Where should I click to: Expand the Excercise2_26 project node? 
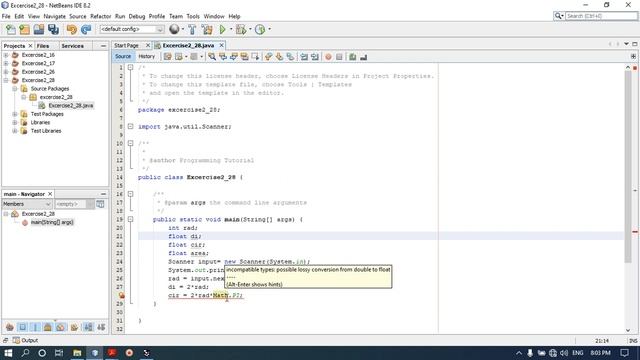(6, 72)
